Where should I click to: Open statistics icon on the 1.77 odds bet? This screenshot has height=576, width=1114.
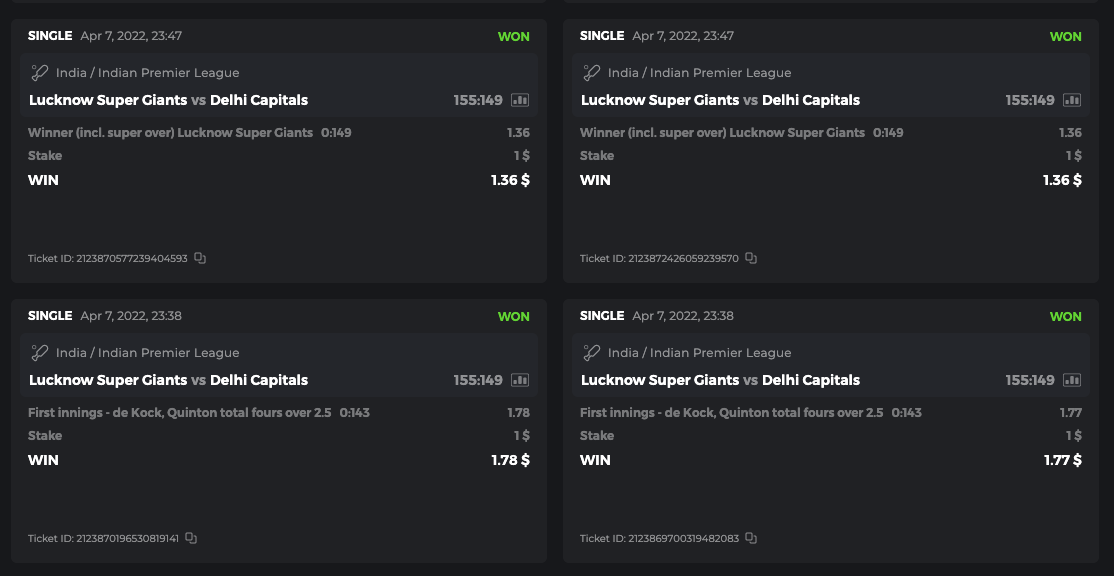click(x=1072, y=380)
